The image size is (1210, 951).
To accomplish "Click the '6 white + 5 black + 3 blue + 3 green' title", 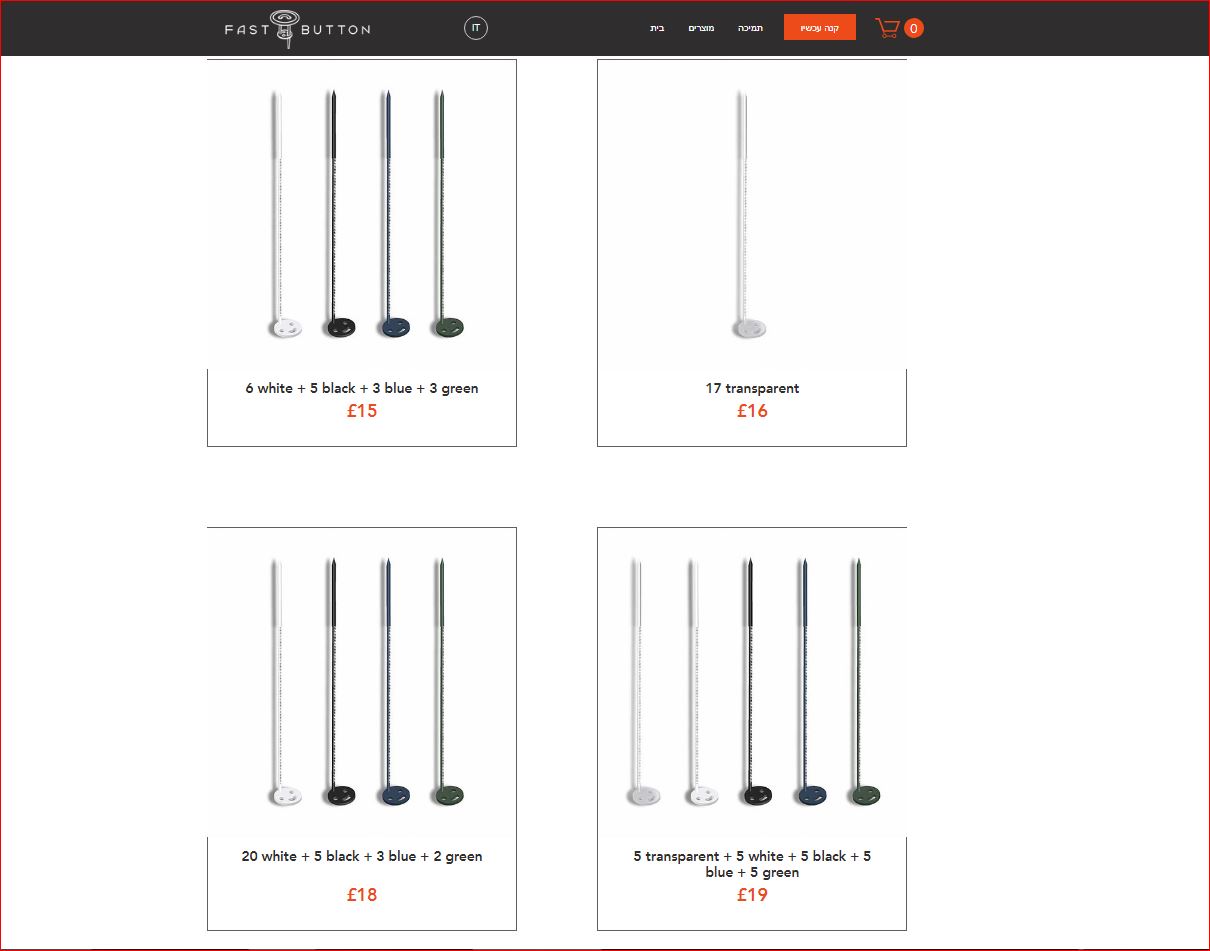I will 362,388.
